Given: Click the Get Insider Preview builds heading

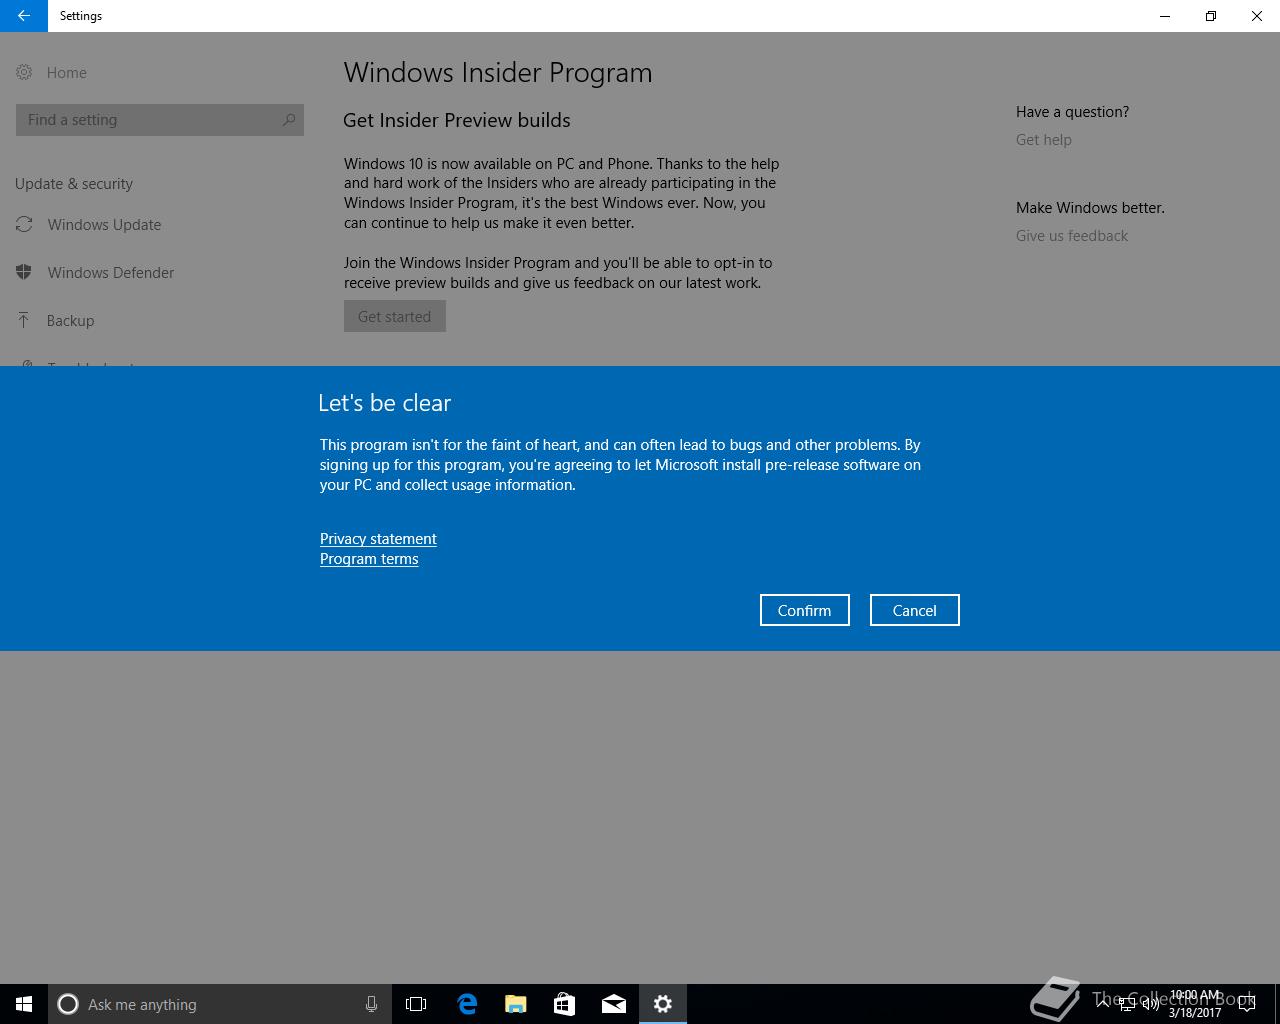Looking at the screenshot, I should point(457,120).
